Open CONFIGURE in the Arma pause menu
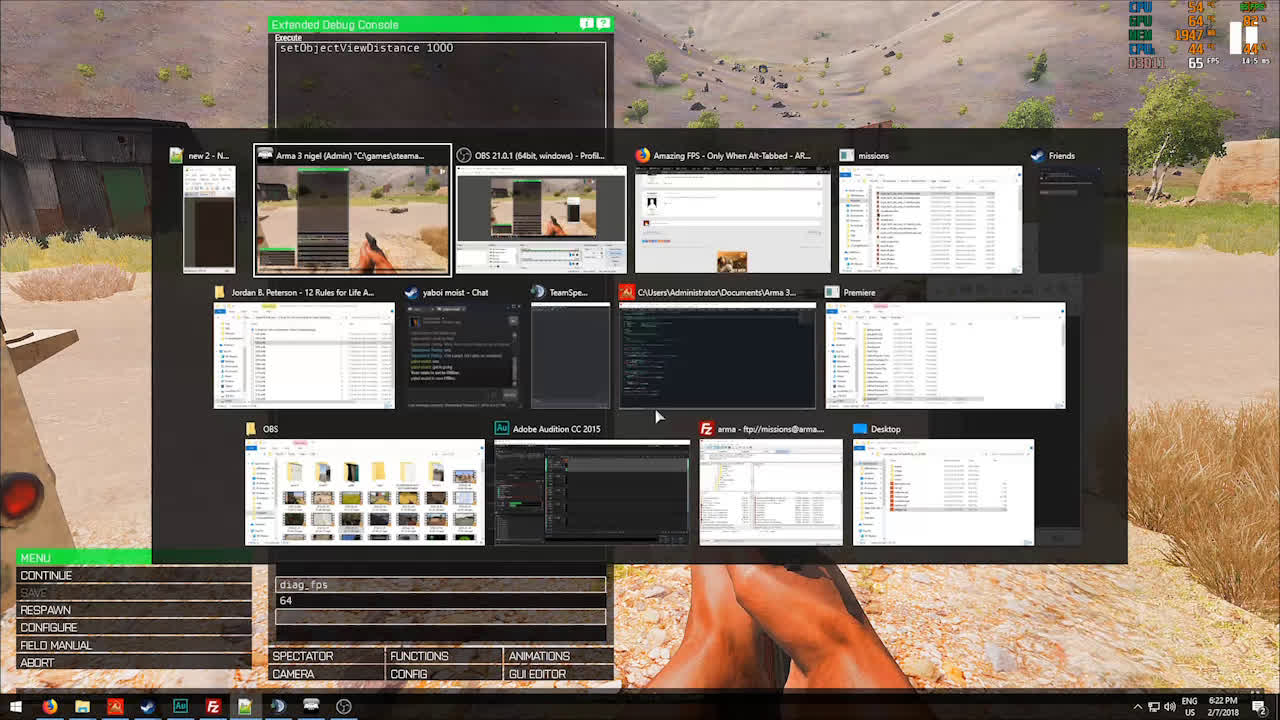 pos(134,627)
